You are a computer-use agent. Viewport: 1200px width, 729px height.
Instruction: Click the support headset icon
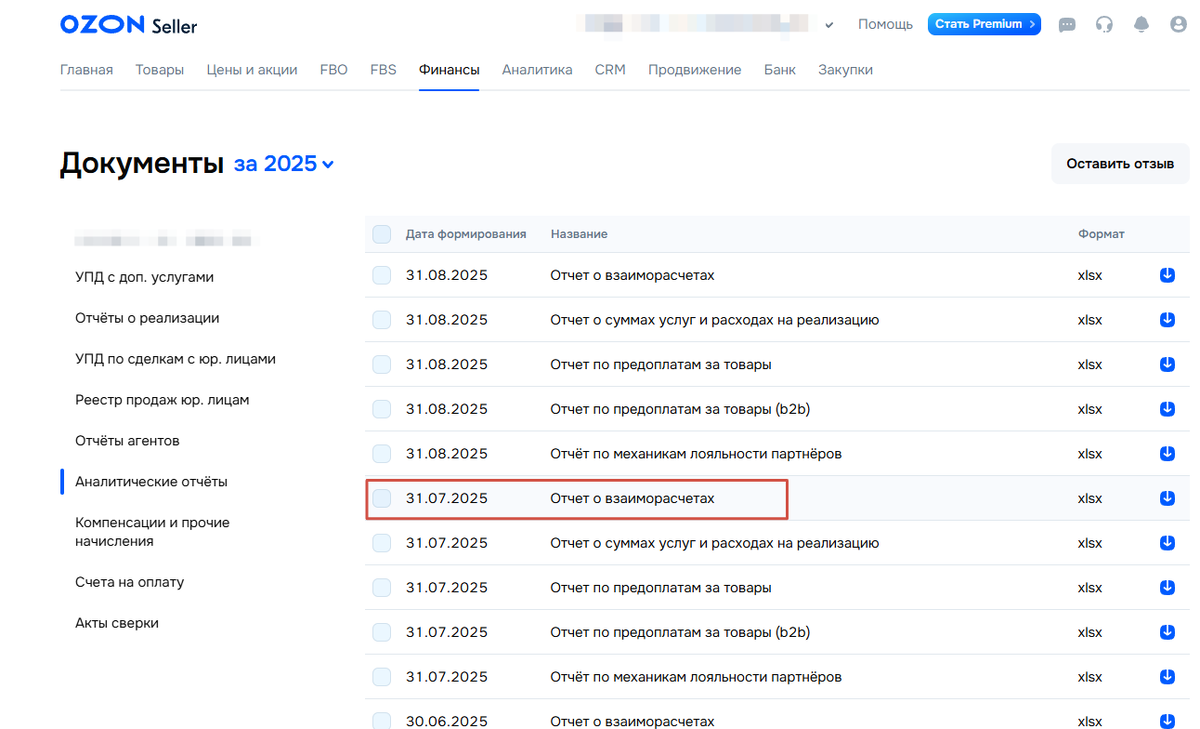point(1104,25)
